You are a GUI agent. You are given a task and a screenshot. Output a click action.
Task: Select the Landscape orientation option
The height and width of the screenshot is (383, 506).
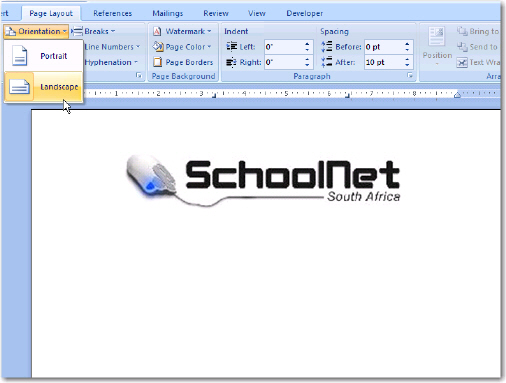(43, 87)
